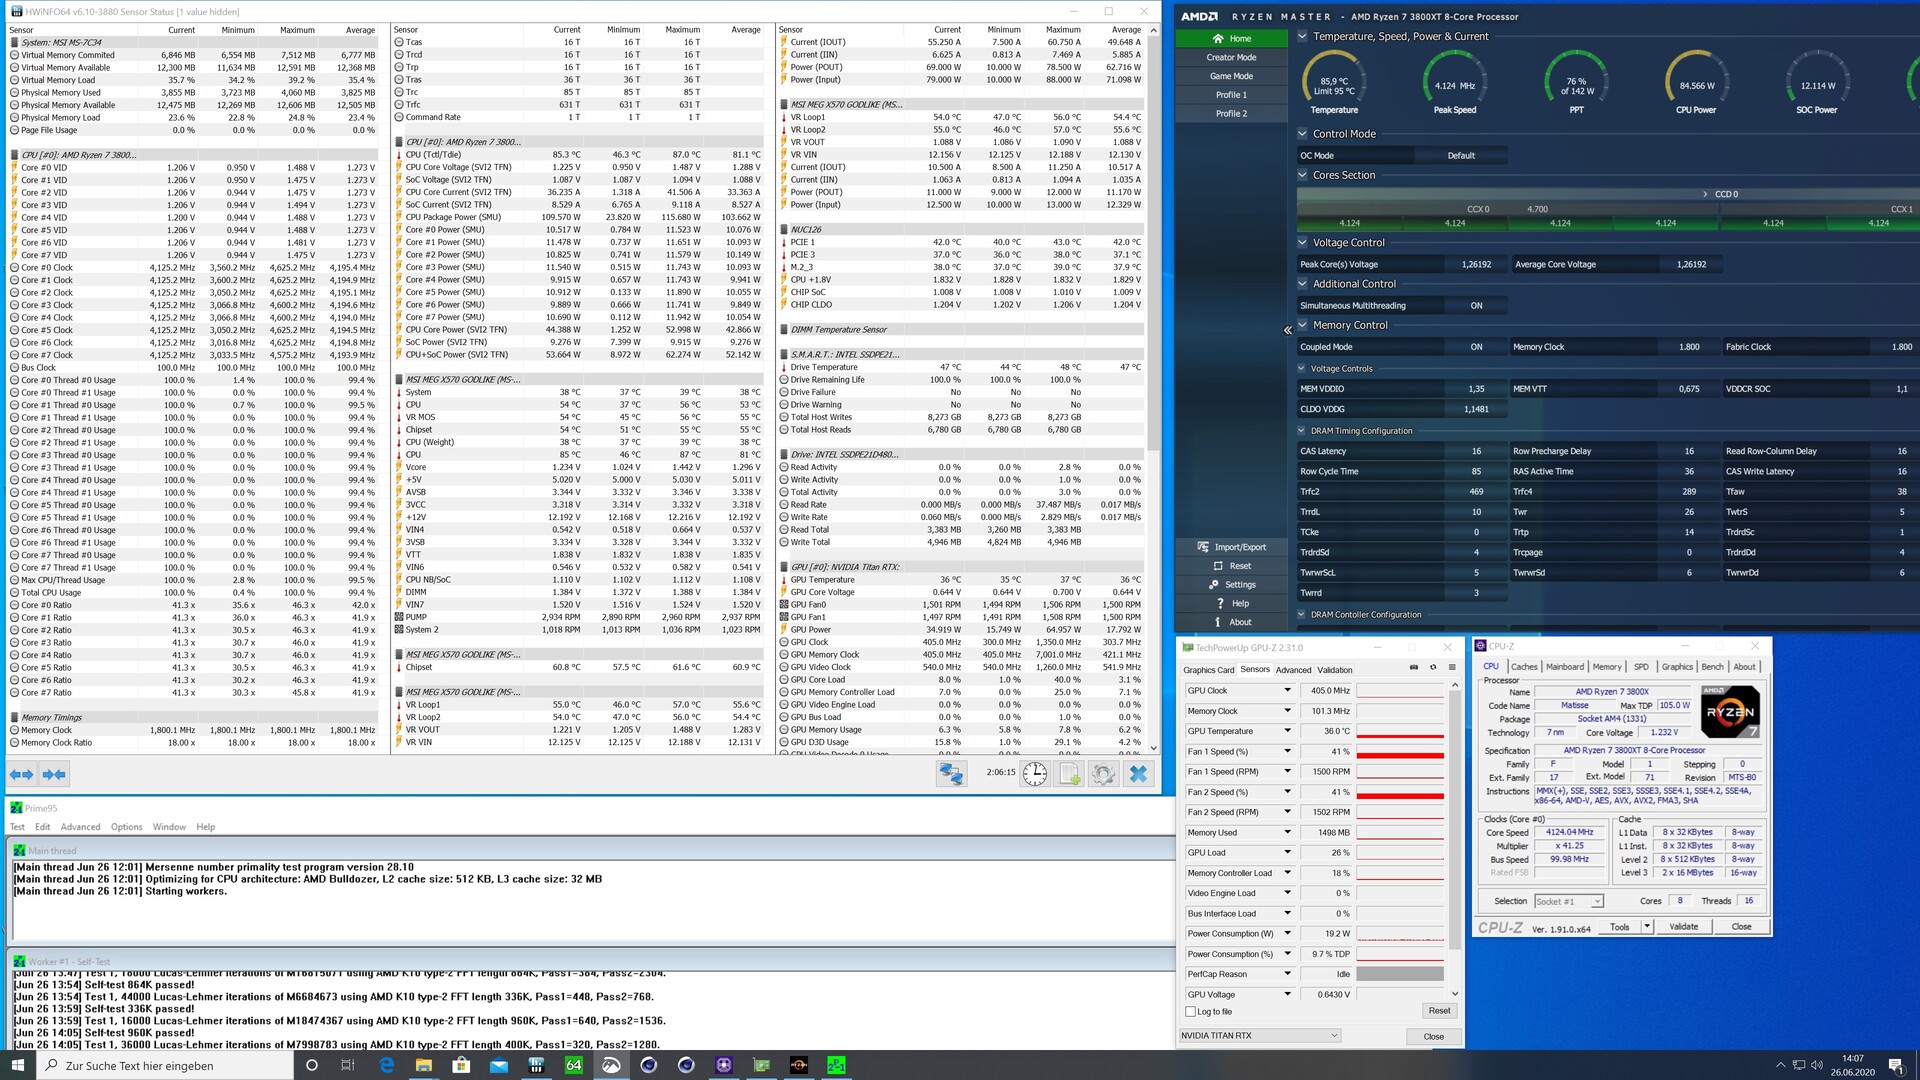Click CPU-Z Validate button

click(1684, 927)
